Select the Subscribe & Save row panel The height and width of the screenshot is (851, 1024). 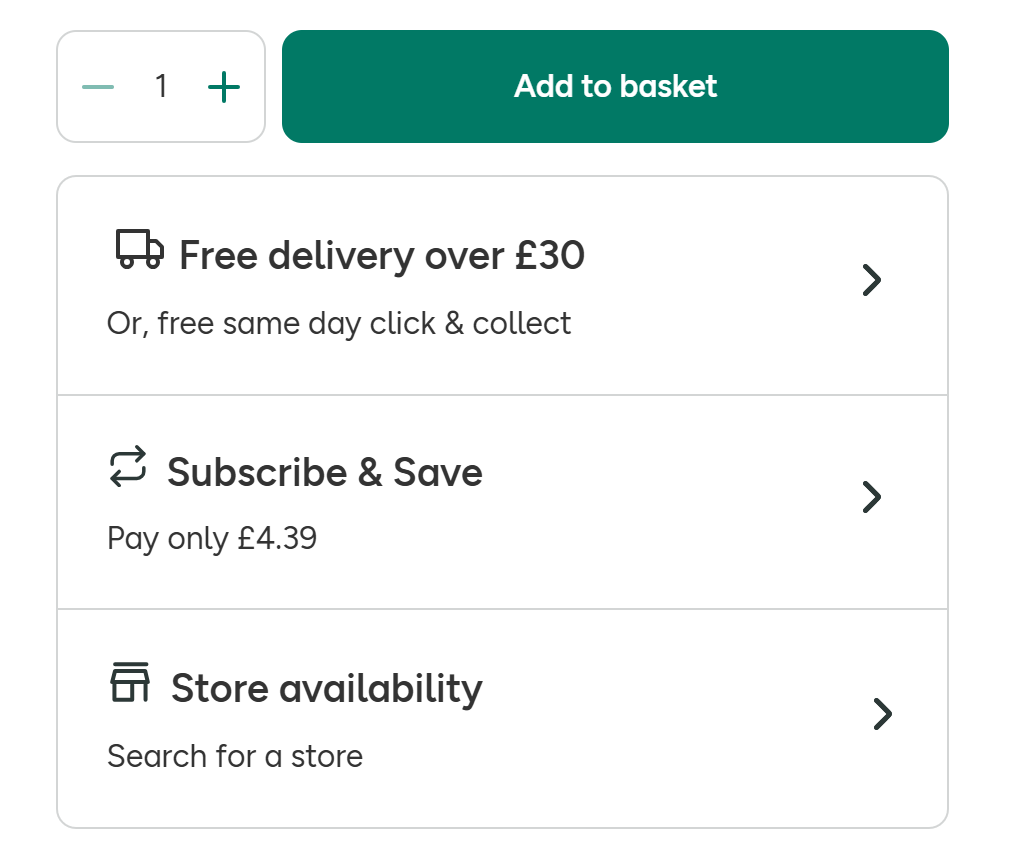coord(502,502)
